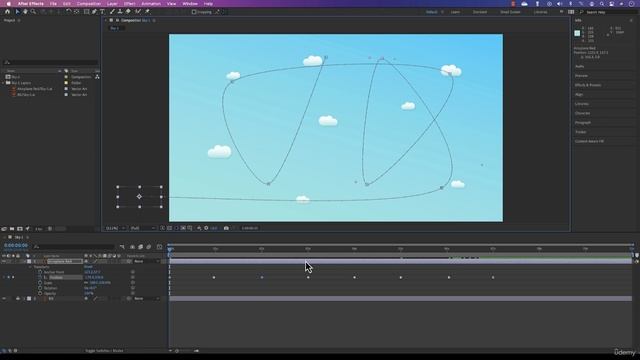Click the new folder icon in the Project panel
This screenshot has height=360, width=640.
point(12,229)
